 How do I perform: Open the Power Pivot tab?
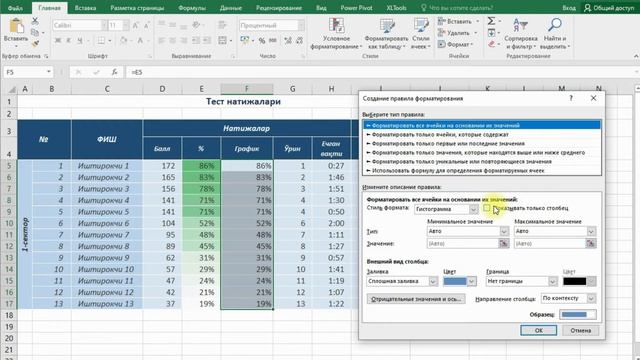(x=356, y=8)
